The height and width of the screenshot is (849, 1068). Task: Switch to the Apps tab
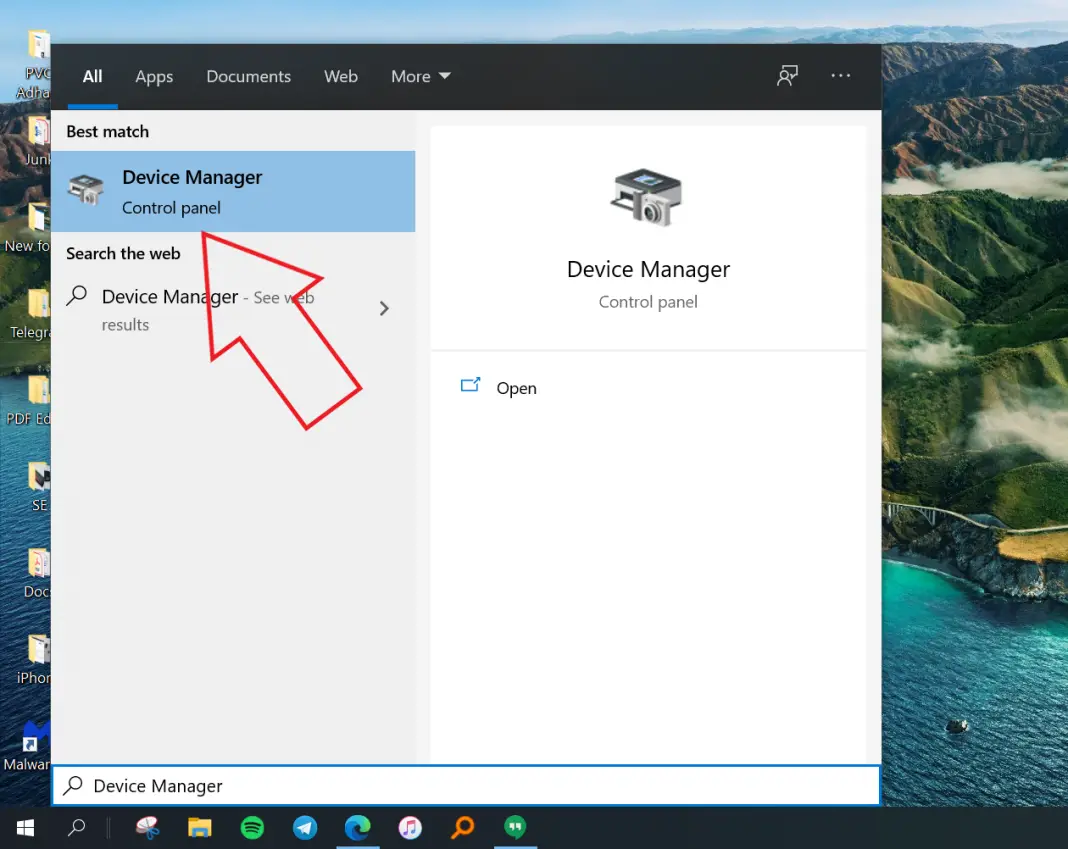tap(154, 76)
